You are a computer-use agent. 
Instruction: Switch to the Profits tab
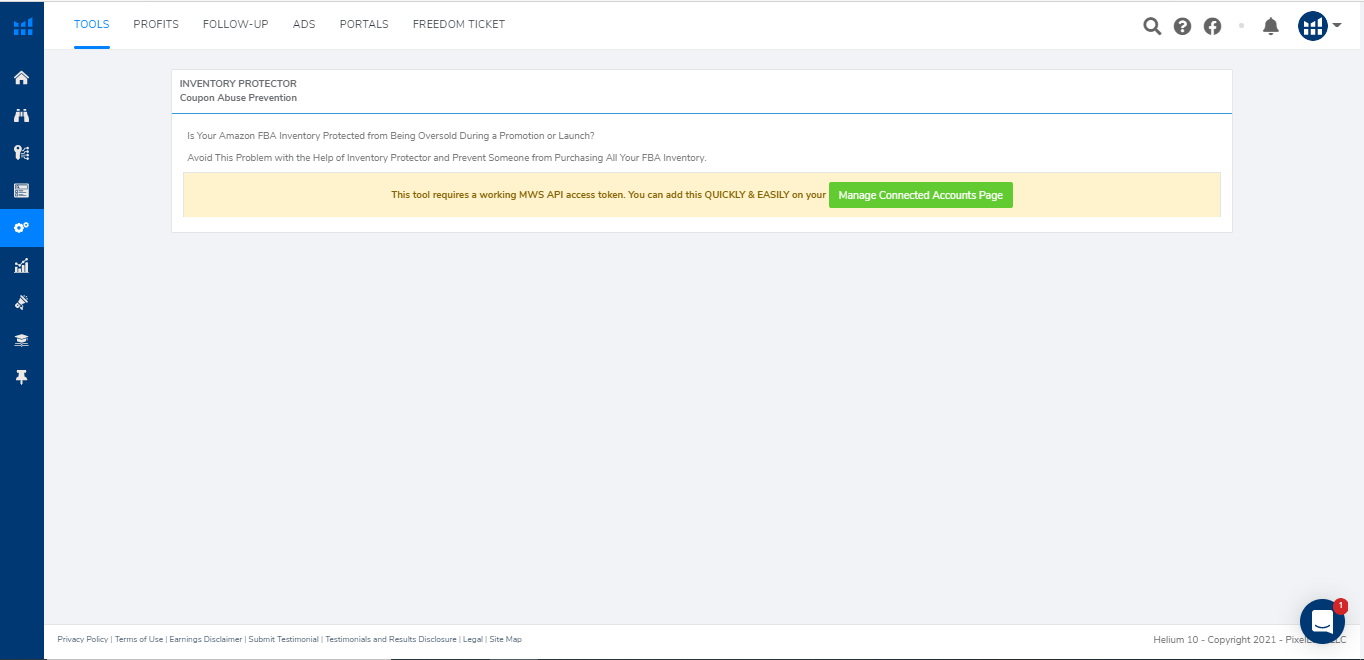[x=156, y=24]
